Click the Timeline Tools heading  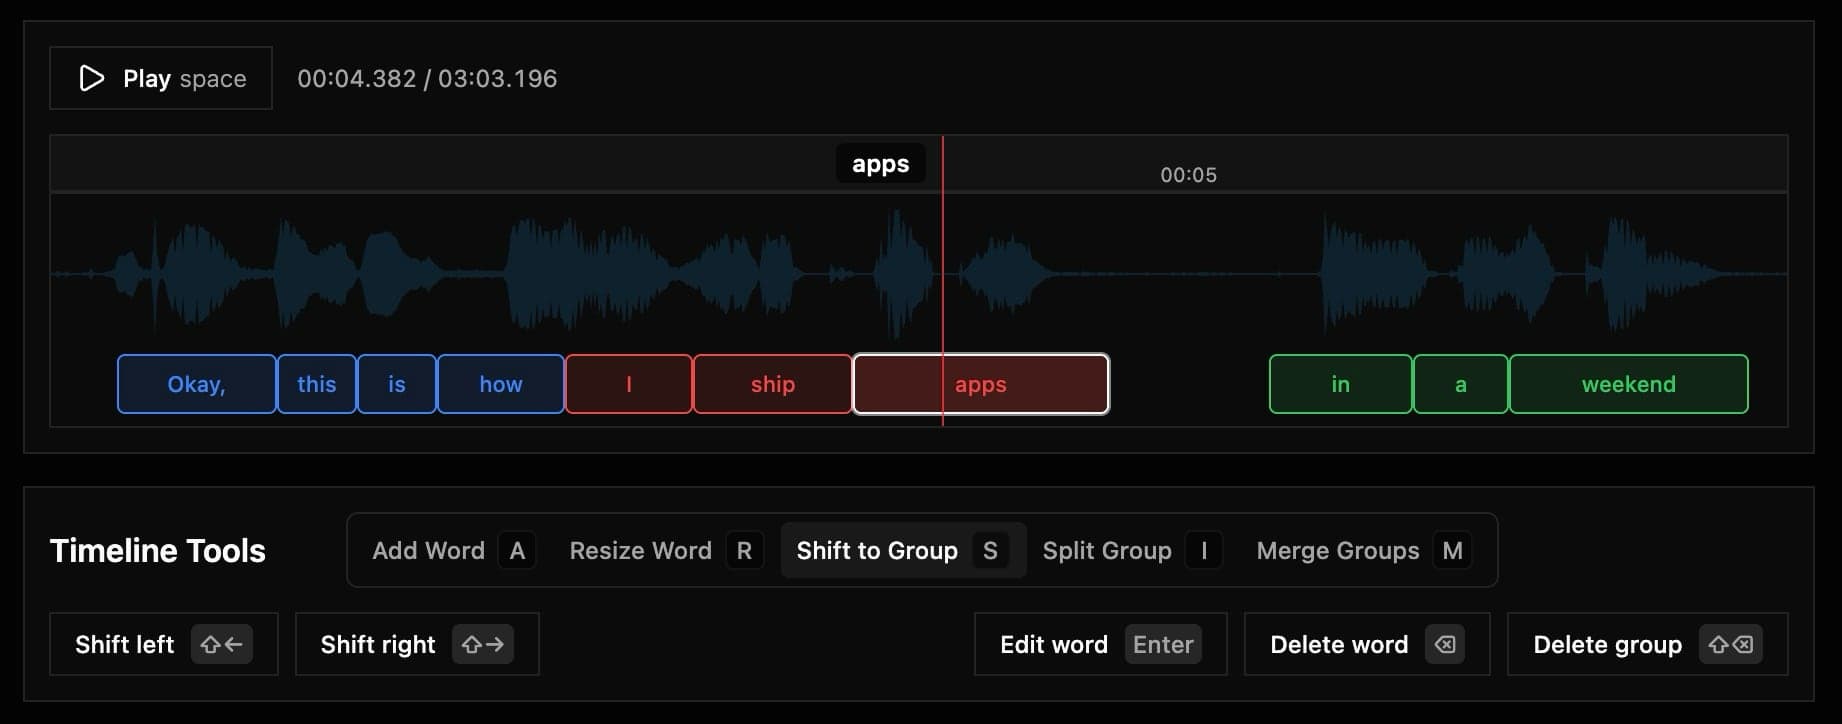click(158, 550)
